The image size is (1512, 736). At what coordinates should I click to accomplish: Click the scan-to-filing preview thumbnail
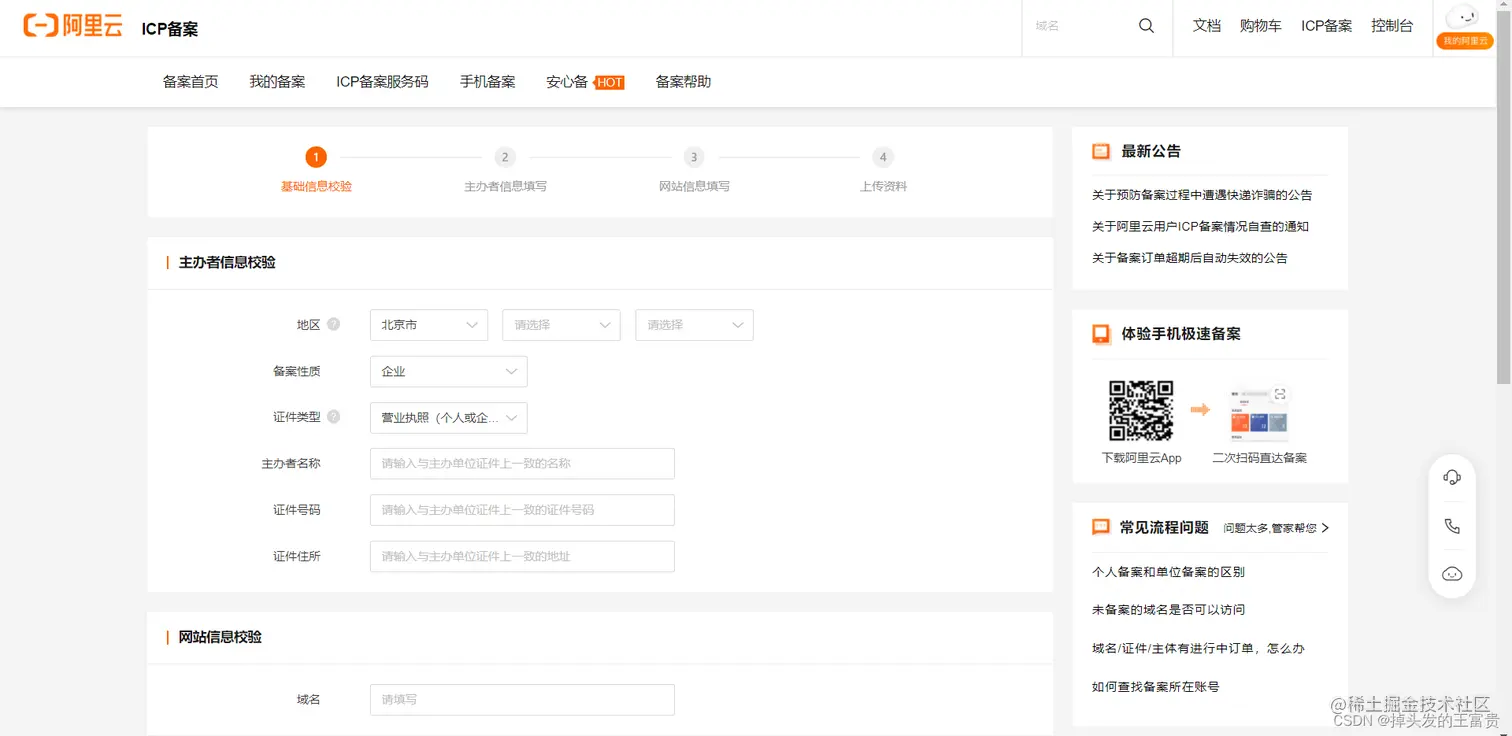[x=1259, y=413]
